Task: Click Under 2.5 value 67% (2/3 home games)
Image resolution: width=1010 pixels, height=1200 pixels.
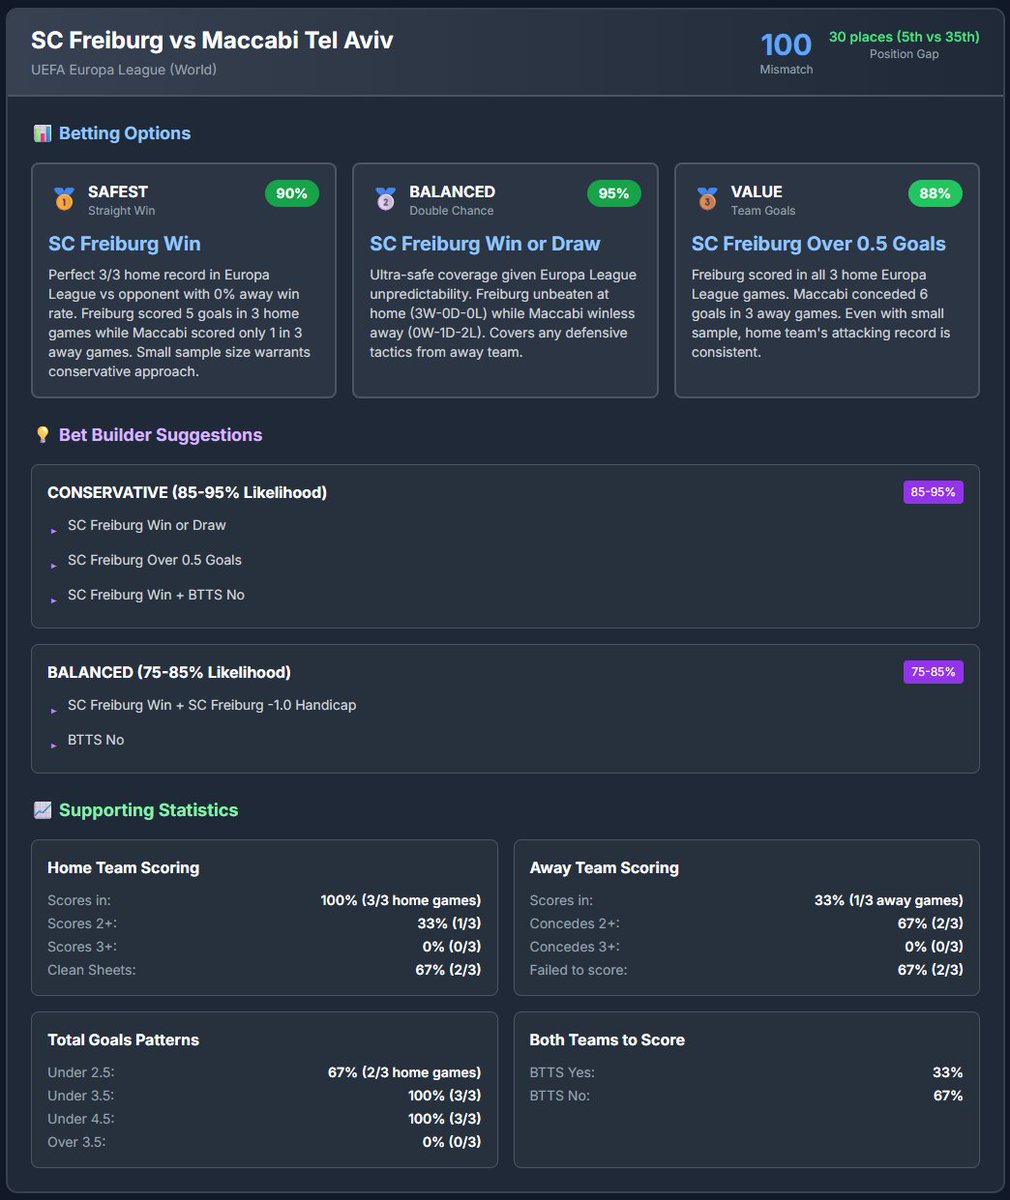Action: tap(404, 1072)
